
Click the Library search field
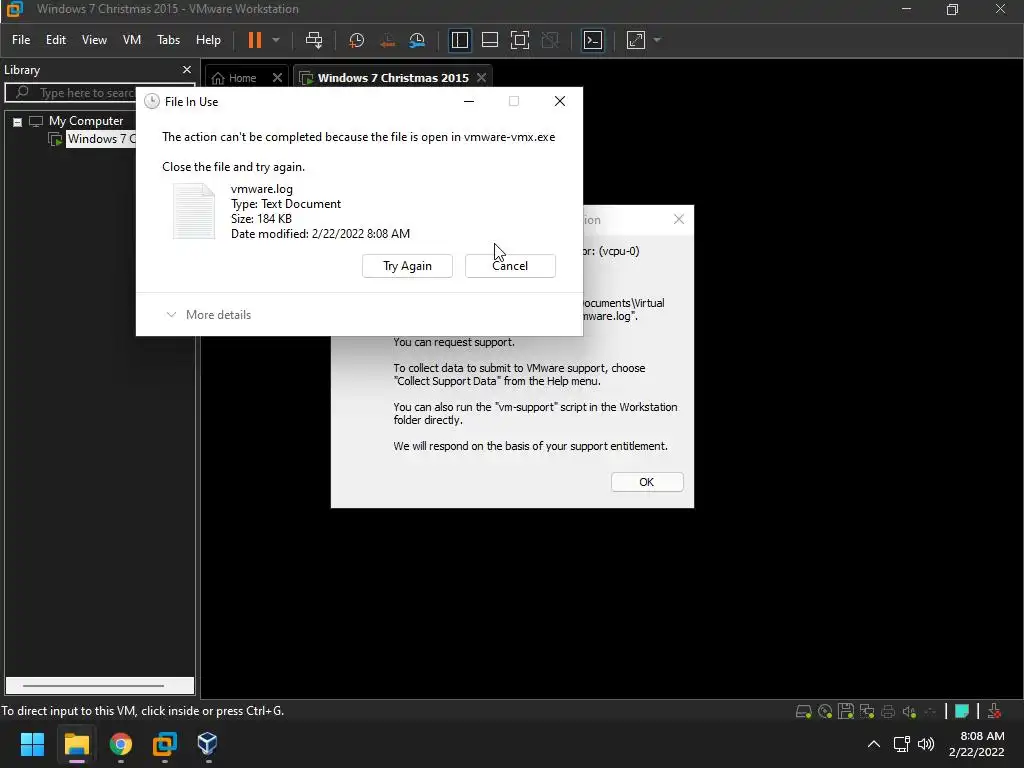pos(100,93)
